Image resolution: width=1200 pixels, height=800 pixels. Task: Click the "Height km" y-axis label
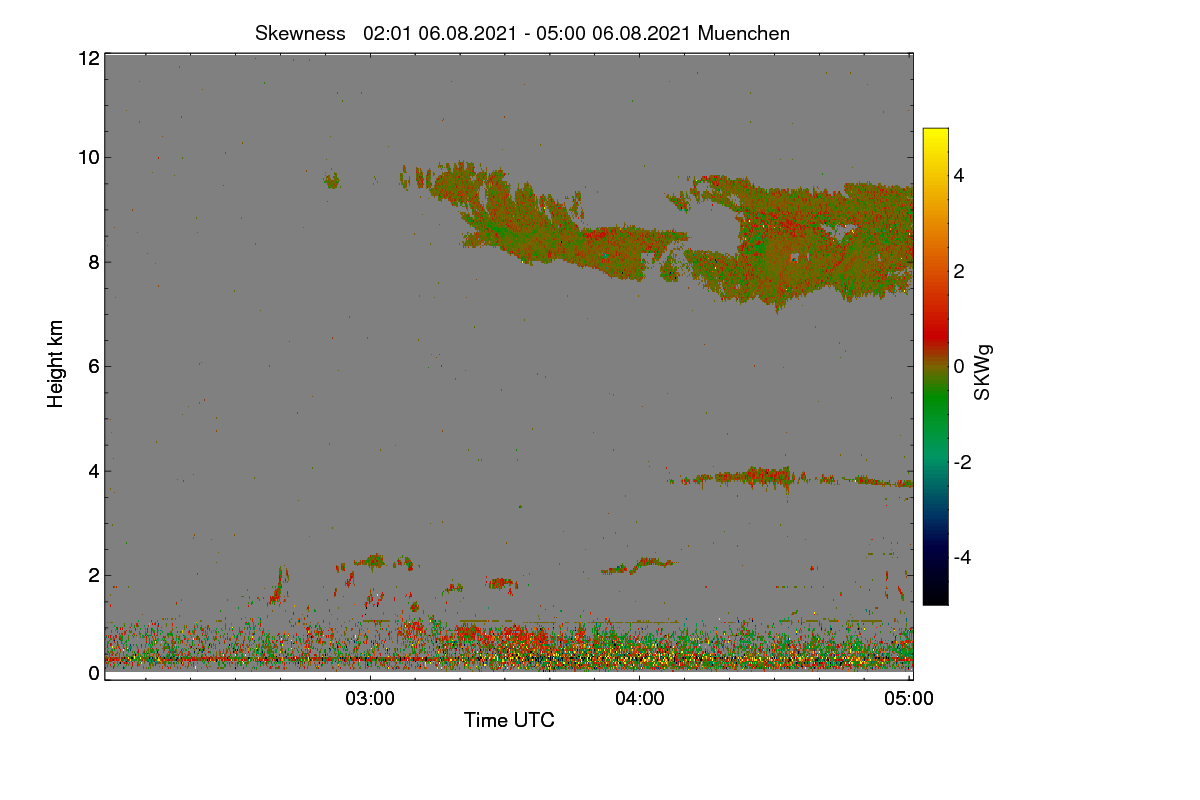56,364
